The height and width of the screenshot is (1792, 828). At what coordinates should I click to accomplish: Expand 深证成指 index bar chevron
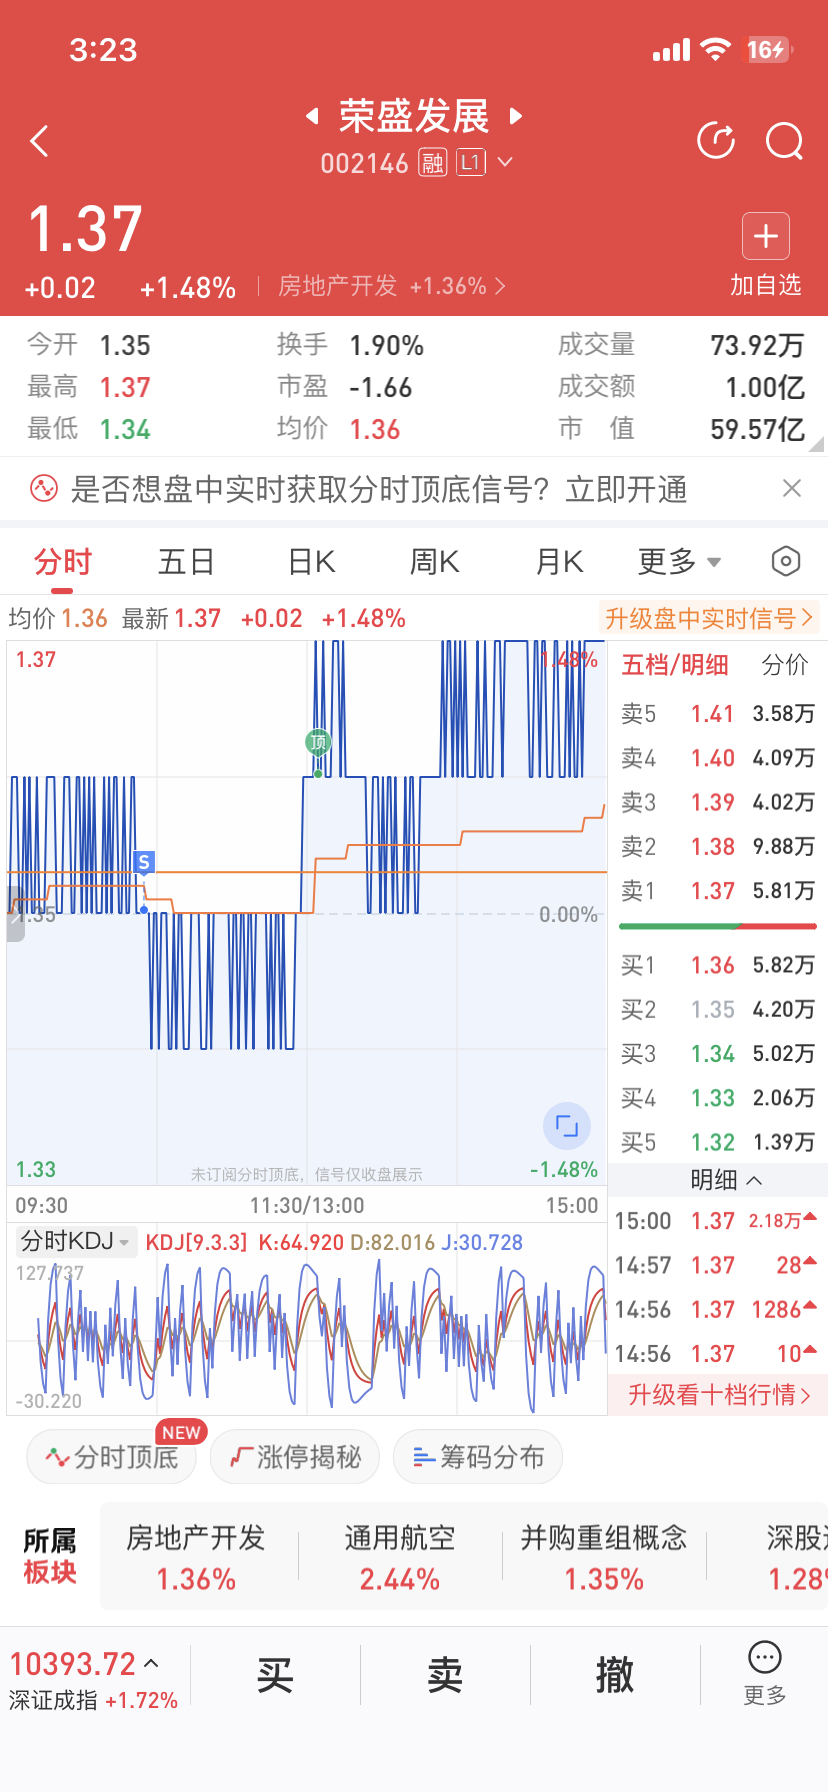(x=151, y=1664)
